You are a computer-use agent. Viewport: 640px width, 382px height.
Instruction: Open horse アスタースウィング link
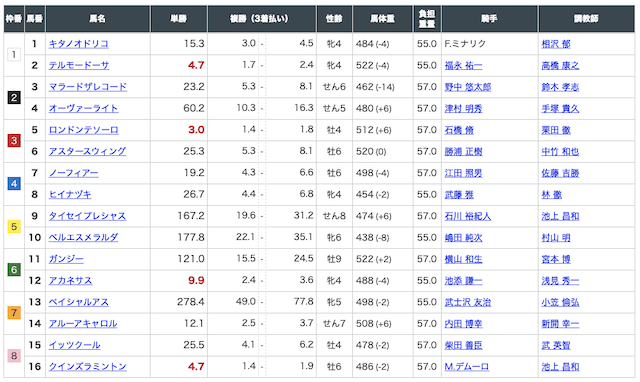click(87, 151)
